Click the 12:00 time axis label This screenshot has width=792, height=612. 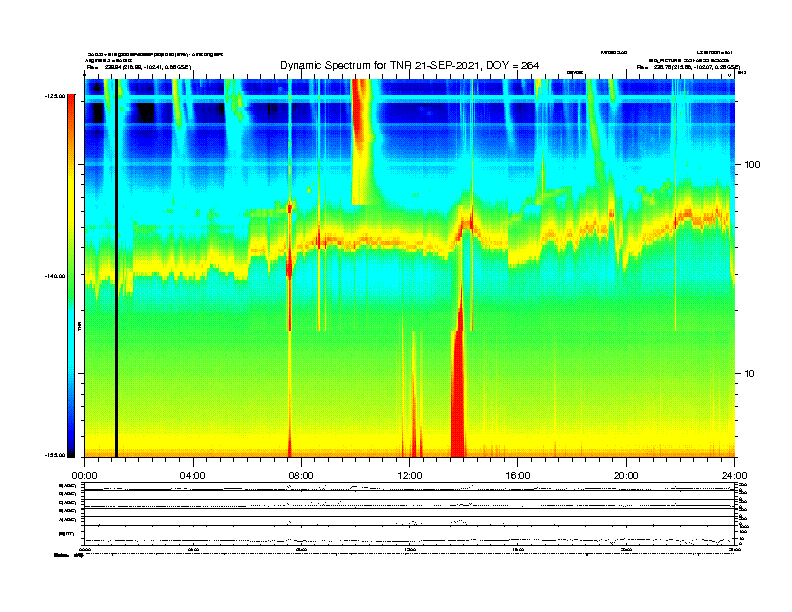coord(410,476)
